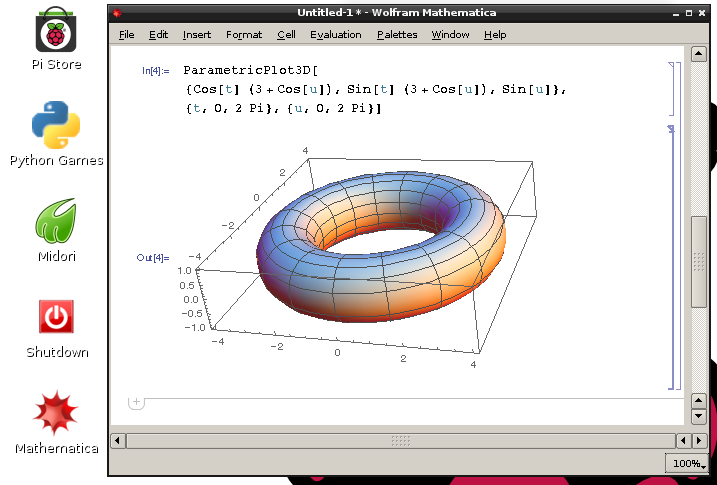The height and width of the screenshot is (485, 717).
Task: Click the {t, 0, 2 Pi} range text
Action: coord(229,109)
